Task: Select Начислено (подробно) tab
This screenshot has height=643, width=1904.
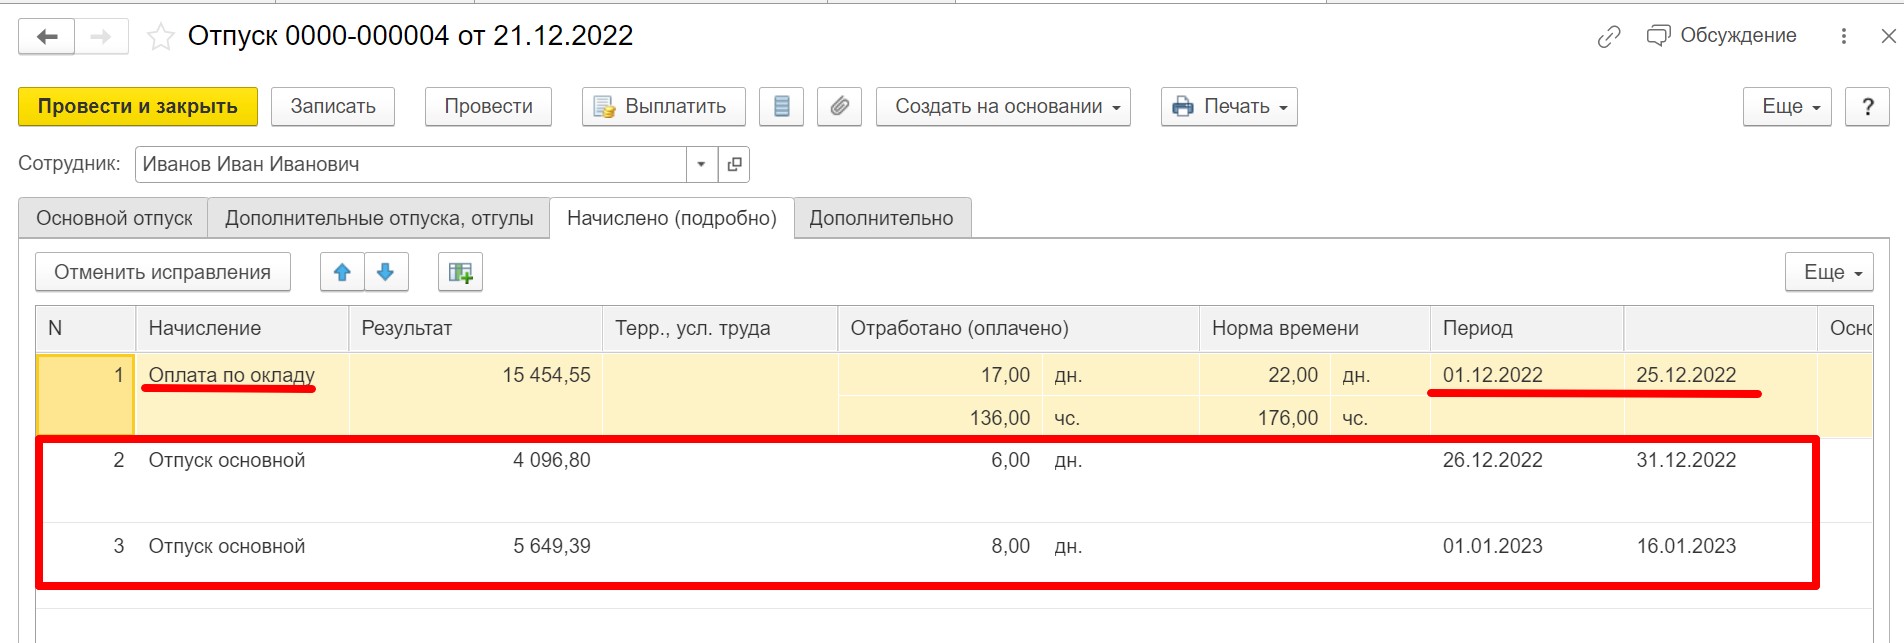Action: 672,218
